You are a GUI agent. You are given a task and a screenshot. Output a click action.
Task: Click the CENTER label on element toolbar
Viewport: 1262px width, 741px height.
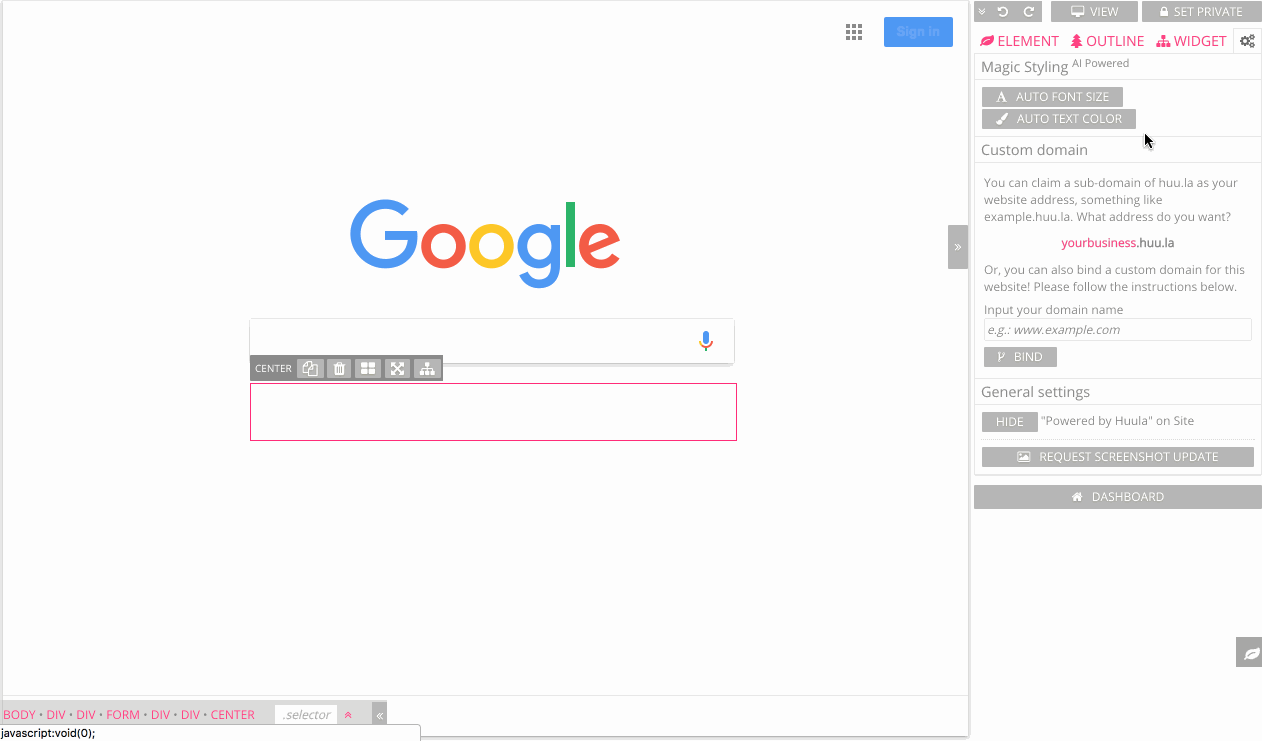(273, 369)
